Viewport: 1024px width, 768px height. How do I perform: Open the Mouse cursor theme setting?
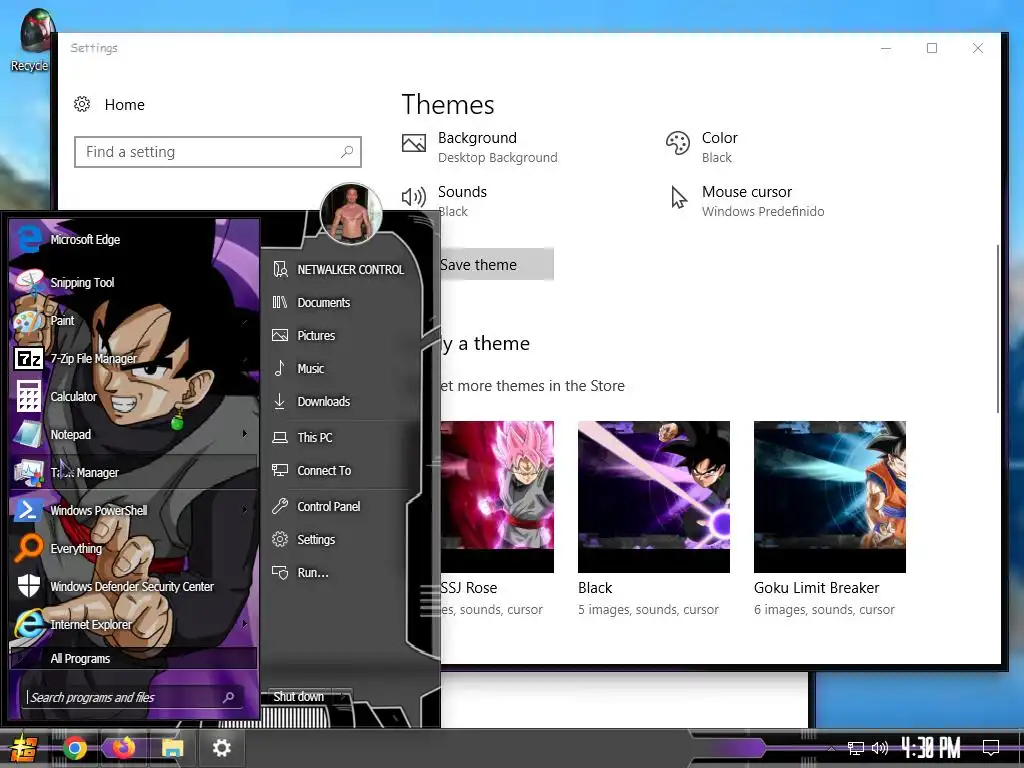747,201
